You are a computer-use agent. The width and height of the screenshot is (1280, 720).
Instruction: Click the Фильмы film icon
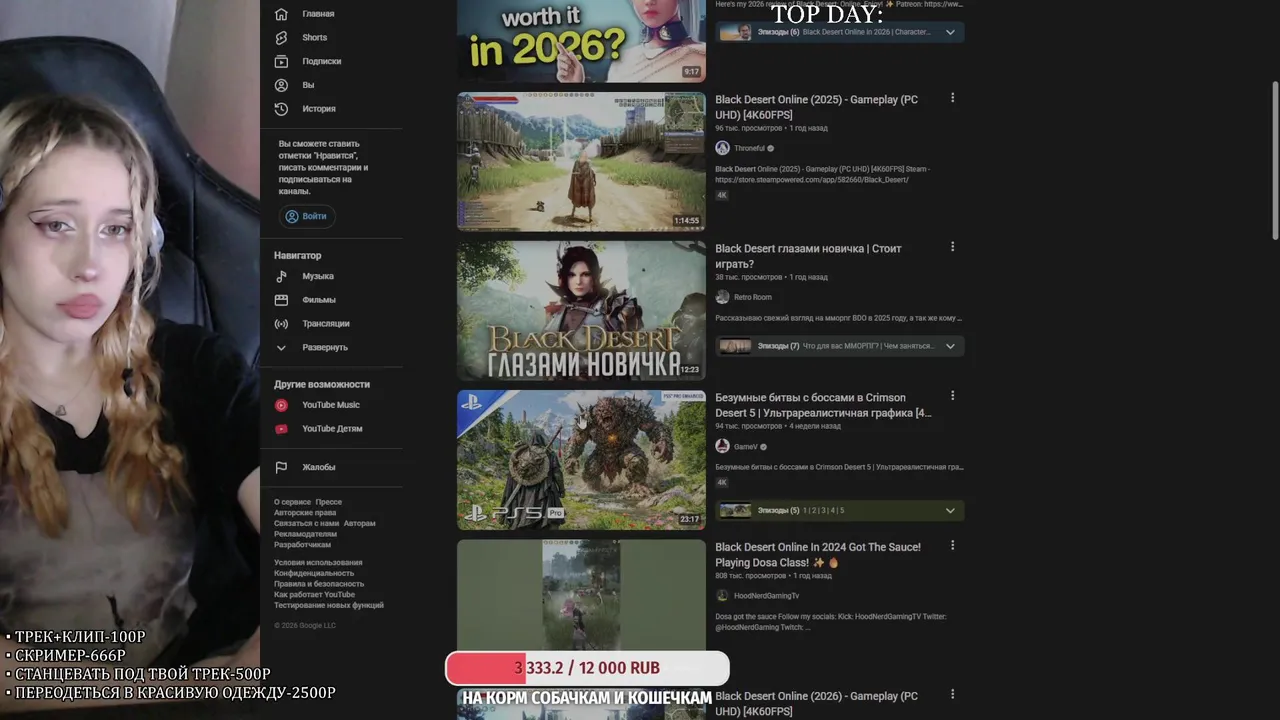pyautogui.click(x=281, y=300)
